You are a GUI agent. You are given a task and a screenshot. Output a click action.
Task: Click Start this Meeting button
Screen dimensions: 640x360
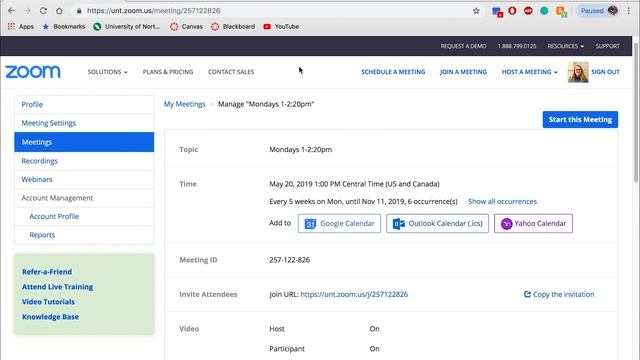[580, 120]
